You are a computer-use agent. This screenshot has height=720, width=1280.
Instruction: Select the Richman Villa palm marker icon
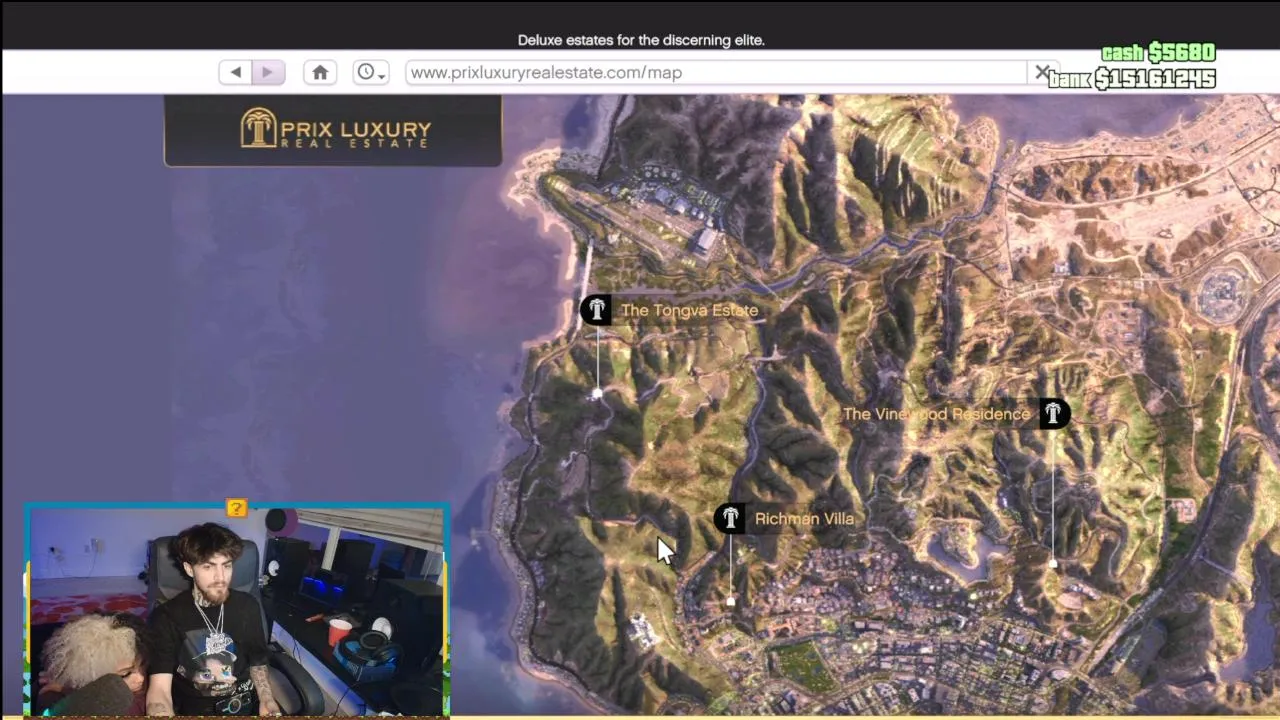pyautogui.click(x=729, y=518)
